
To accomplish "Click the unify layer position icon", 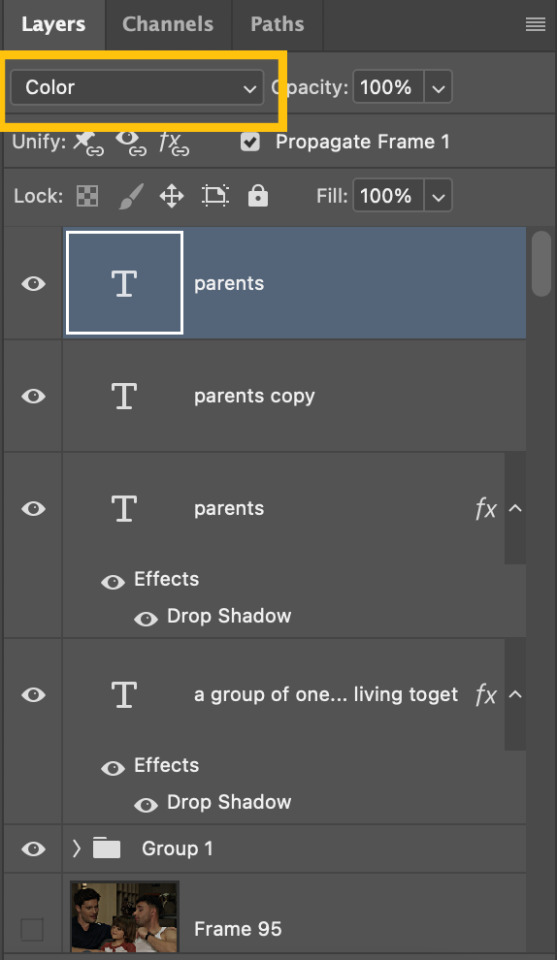I will [88, 143].
